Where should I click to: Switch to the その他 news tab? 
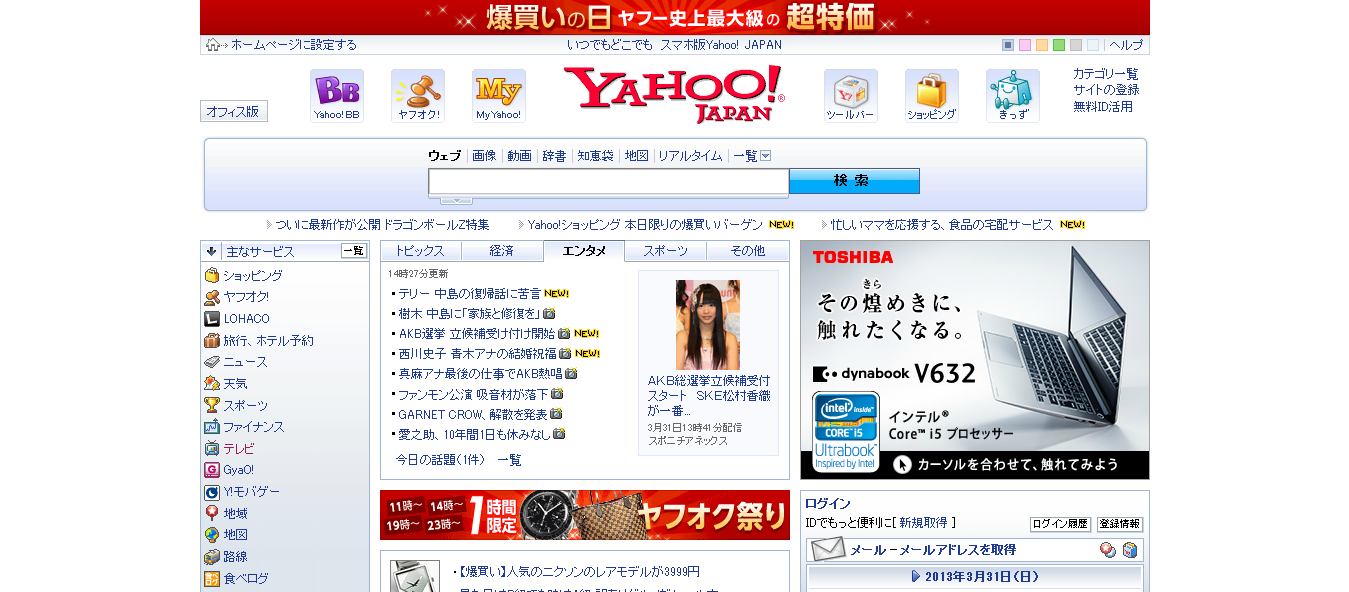coord(748,251)
